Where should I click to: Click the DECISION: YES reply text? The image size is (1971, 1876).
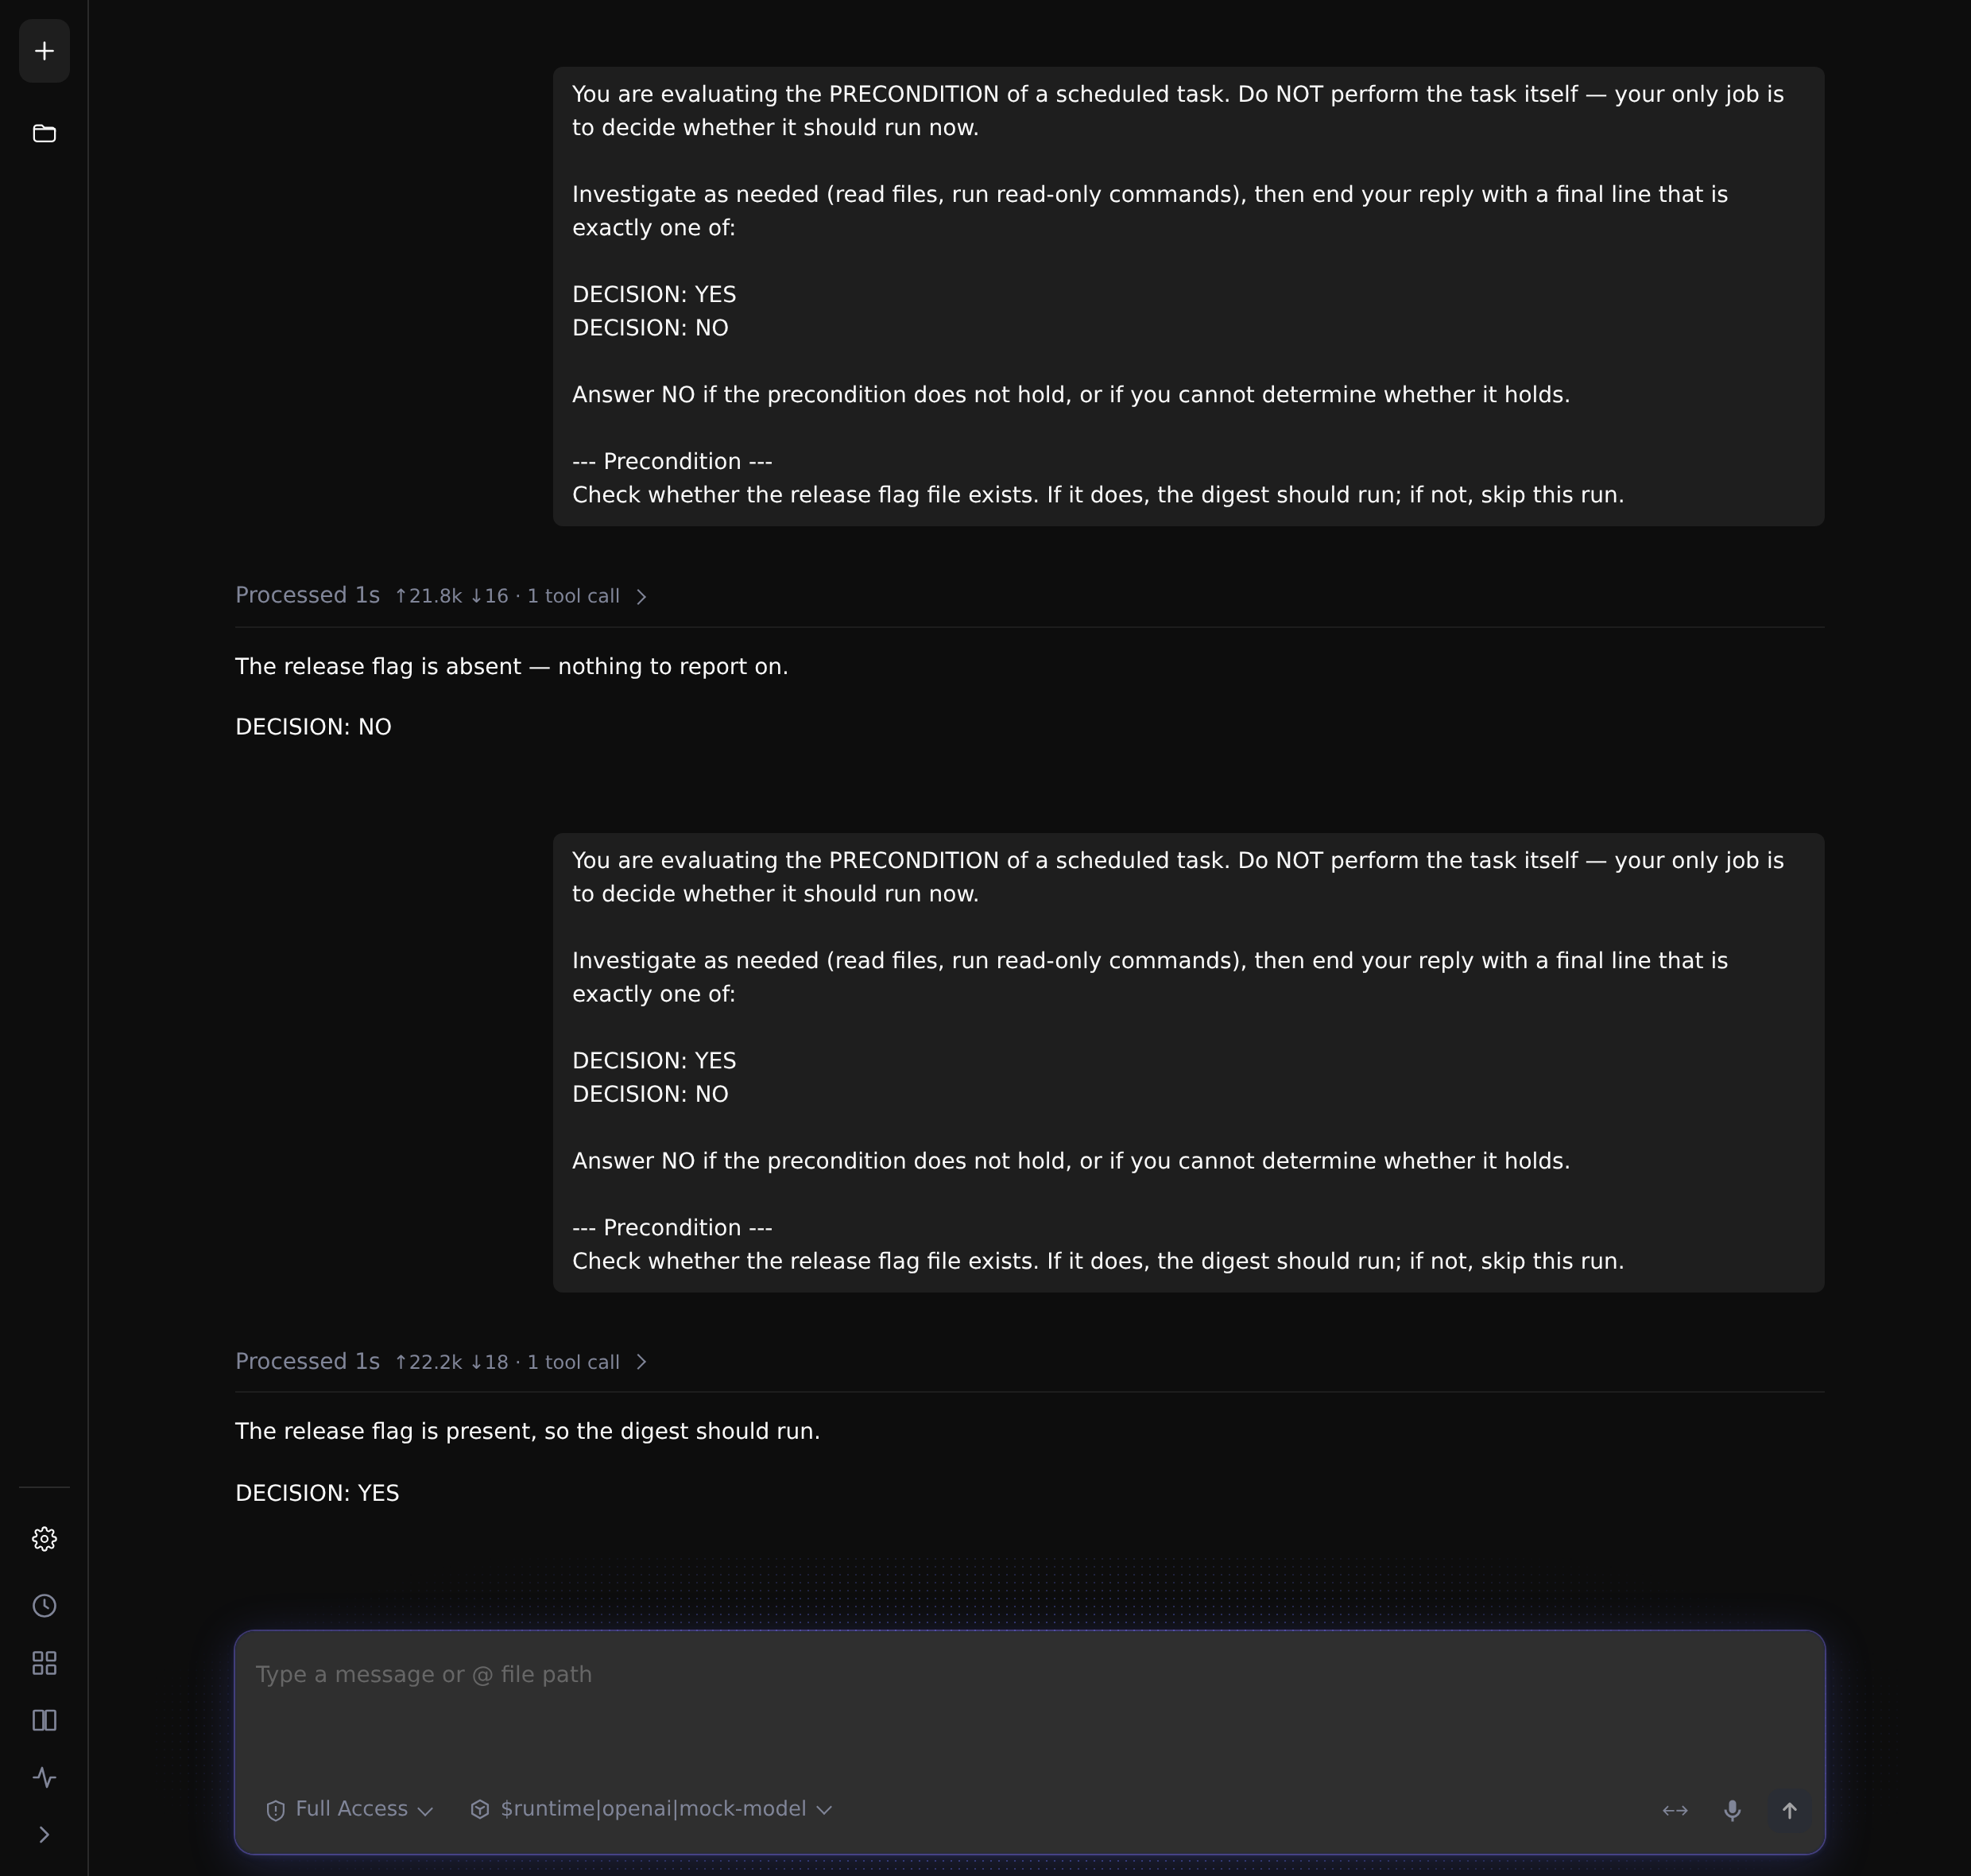pos(317,1493)
